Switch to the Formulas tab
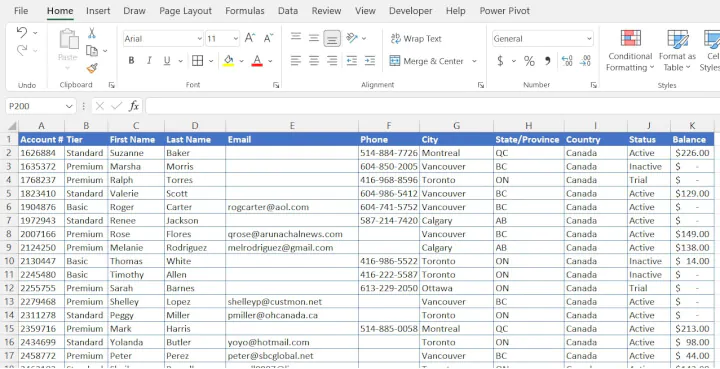 pos(245,11)
